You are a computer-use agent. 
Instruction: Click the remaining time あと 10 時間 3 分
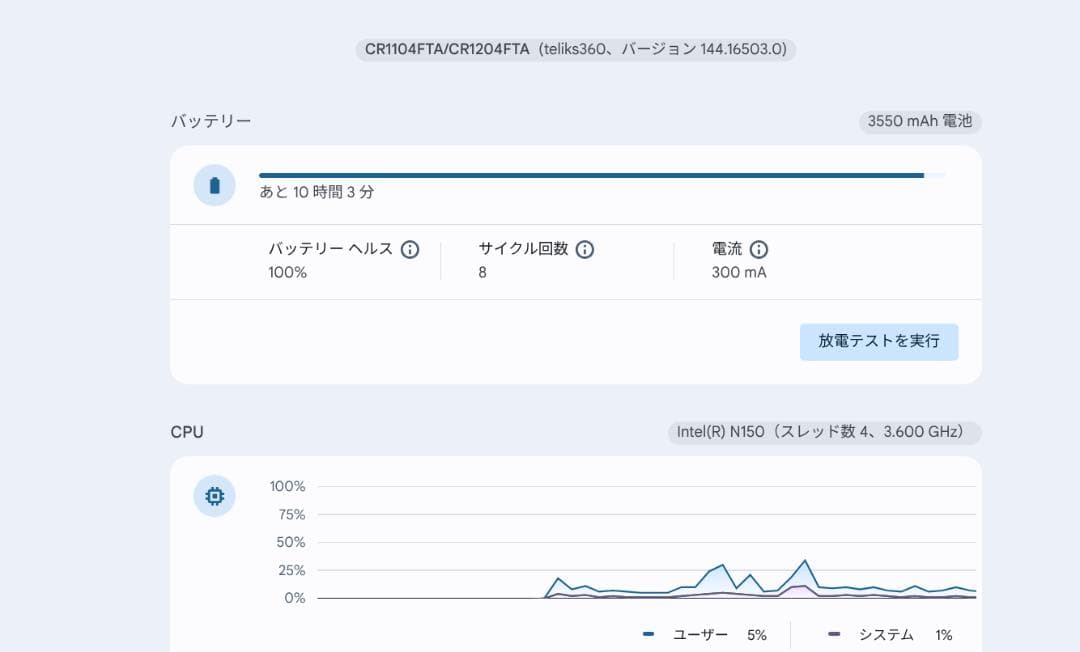314,192
